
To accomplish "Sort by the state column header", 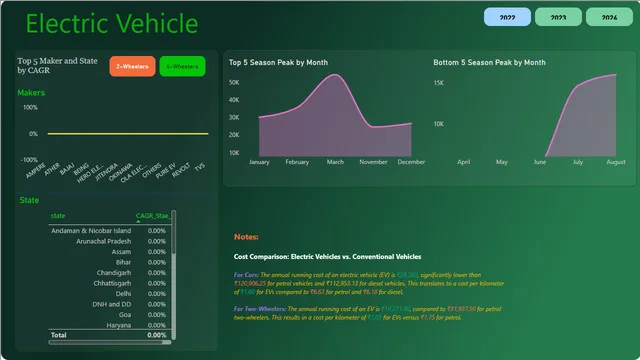I will click(58, 216).
